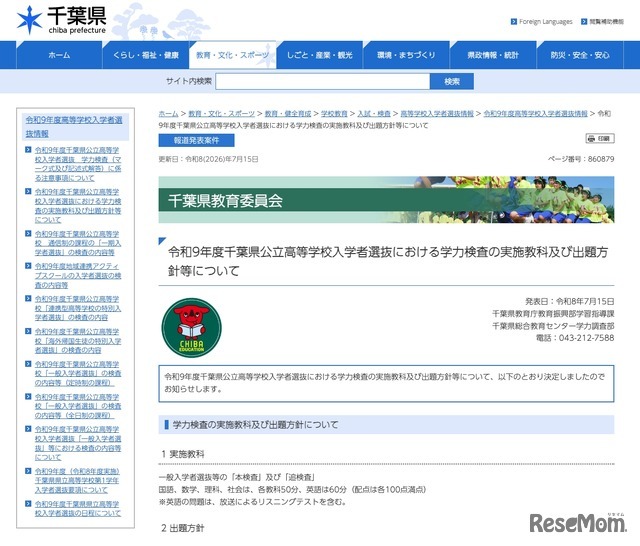
Task: Click the CHIBA EDUCATION mascot logo
Action: tap(191, 328)
